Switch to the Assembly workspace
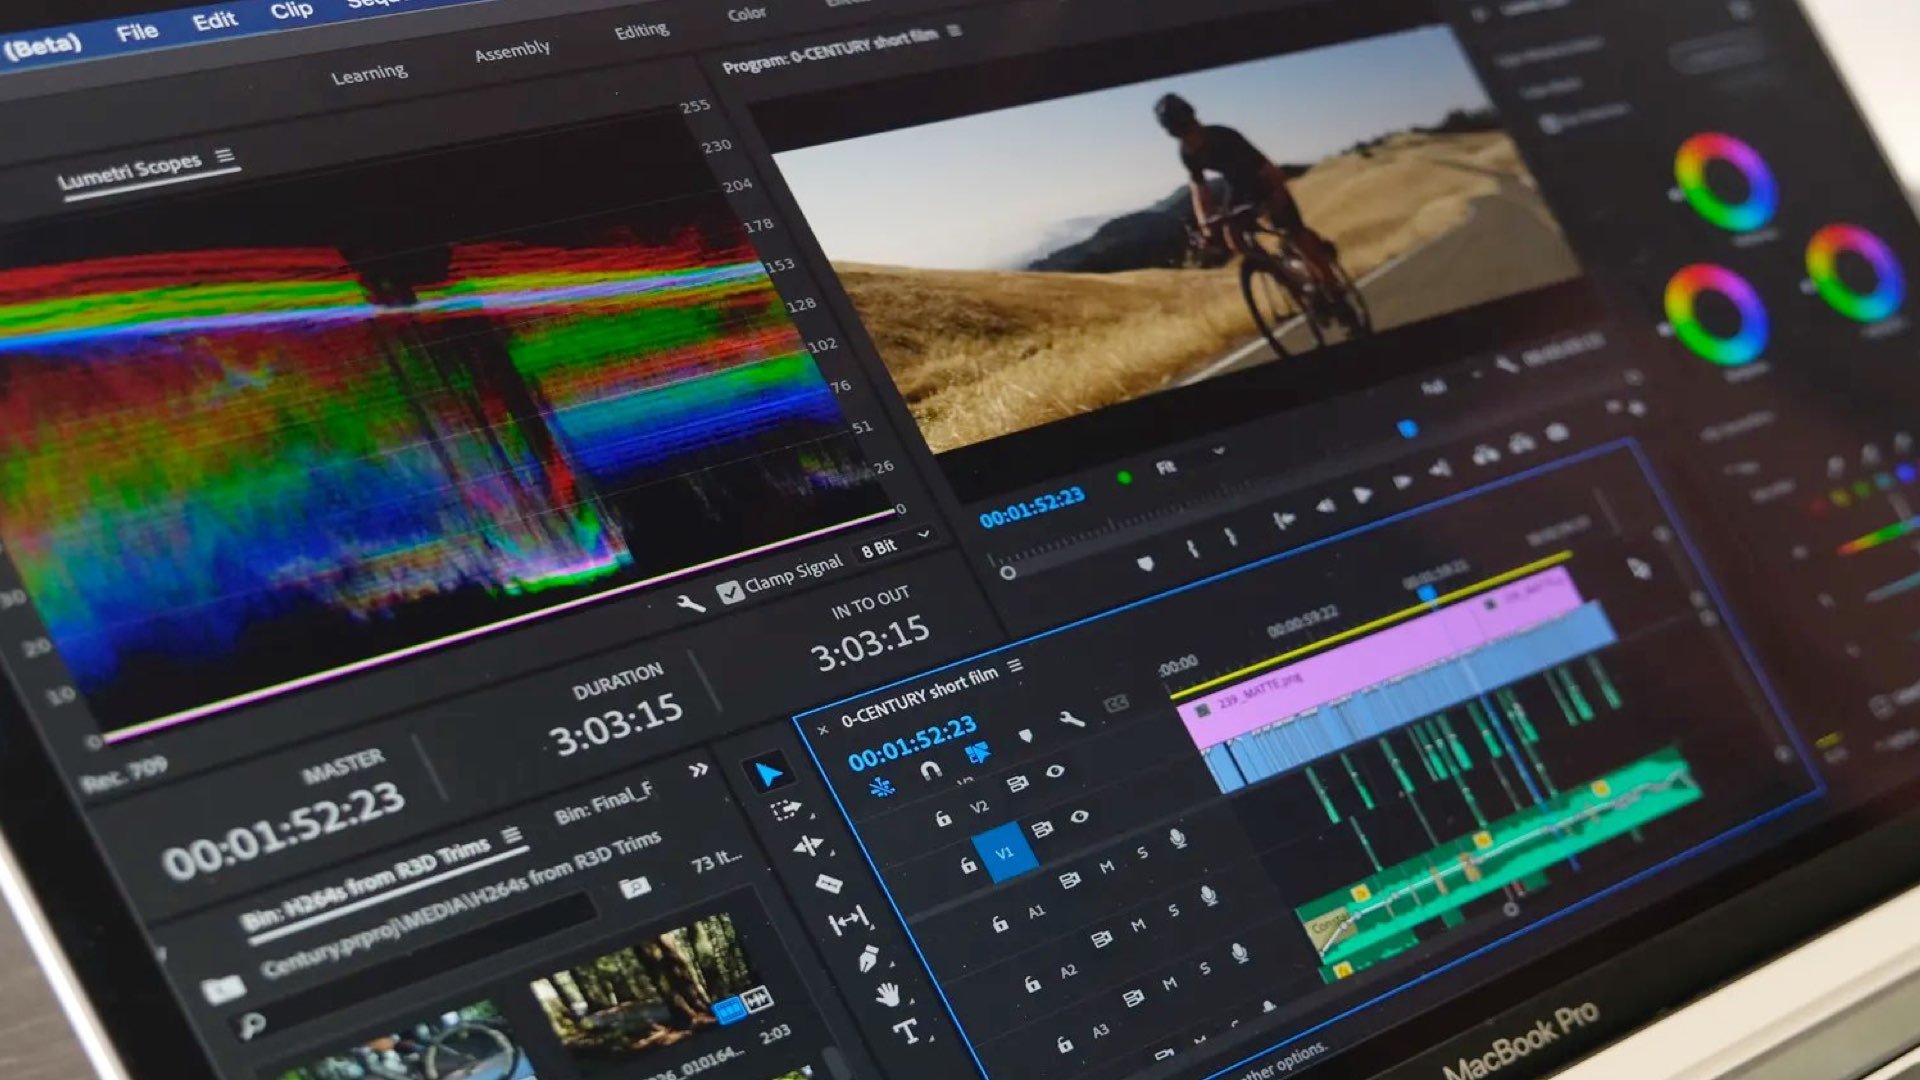Screen dimensions: 1920x1080 (x=512, y=50)
